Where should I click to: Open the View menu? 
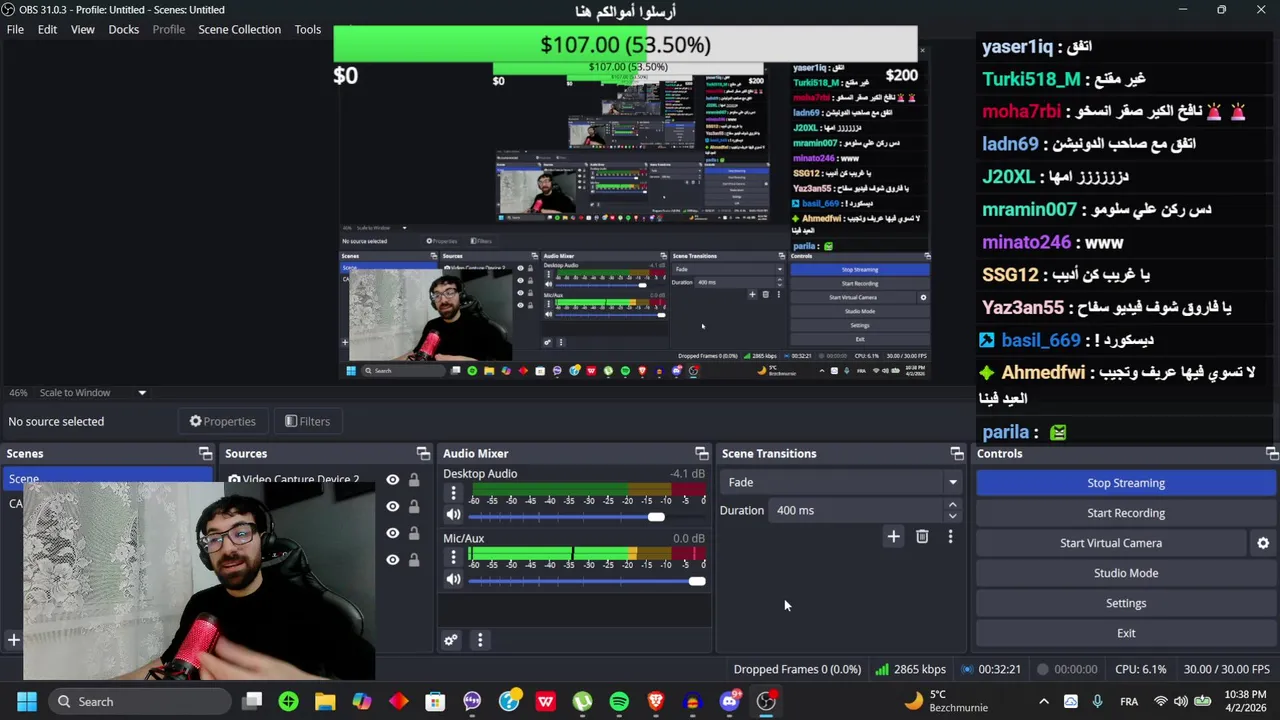pos(83,29)
